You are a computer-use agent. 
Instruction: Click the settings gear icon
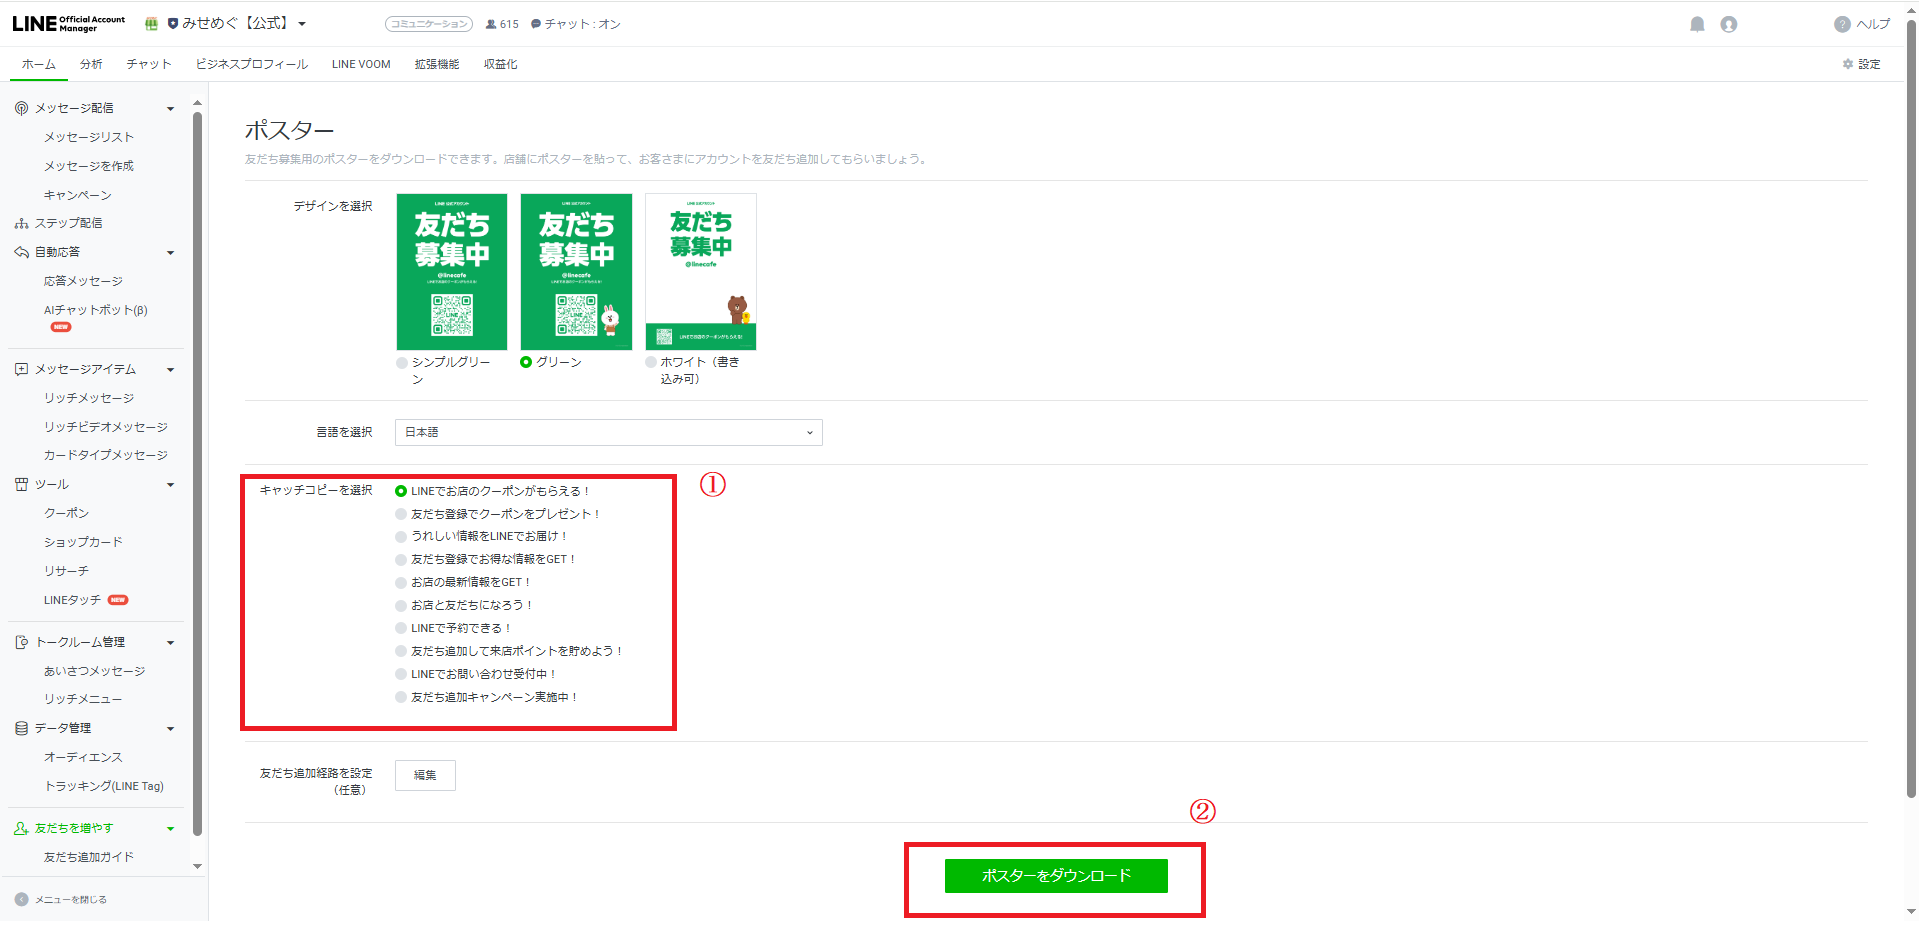pos(1848,64)
